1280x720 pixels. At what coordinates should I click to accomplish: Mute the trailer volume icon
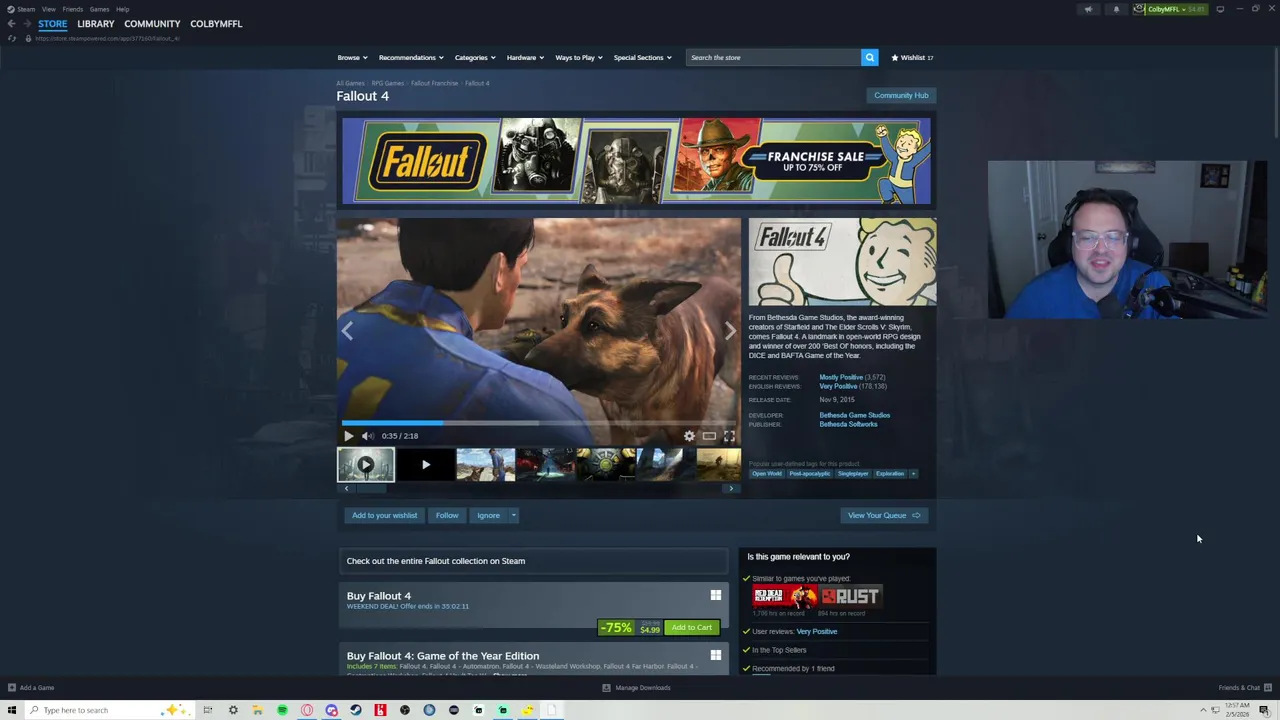pos(367,436)
